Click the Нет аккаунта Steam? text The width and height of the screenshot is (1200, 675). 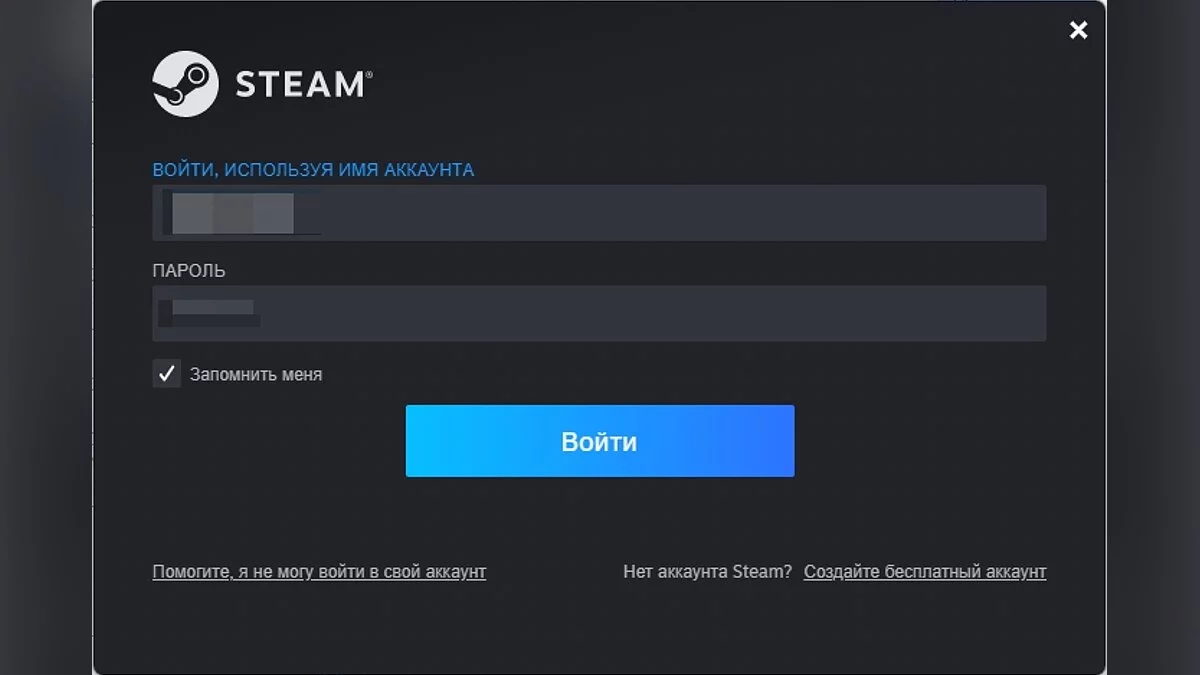pos(707,572)
